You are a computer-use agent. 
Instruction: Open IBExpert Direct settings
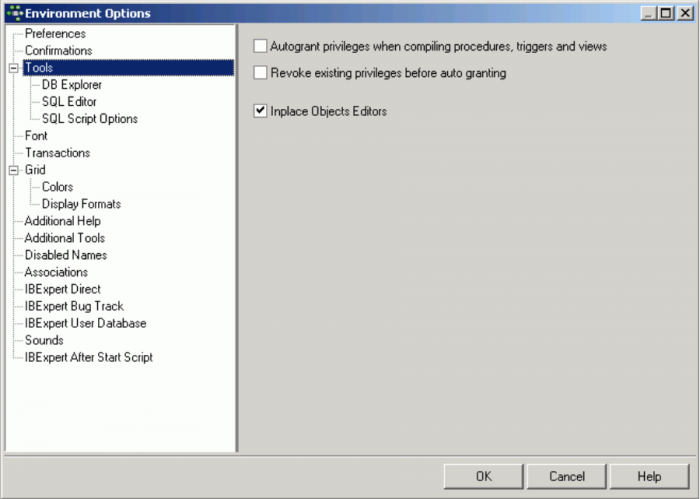(62, 289)
